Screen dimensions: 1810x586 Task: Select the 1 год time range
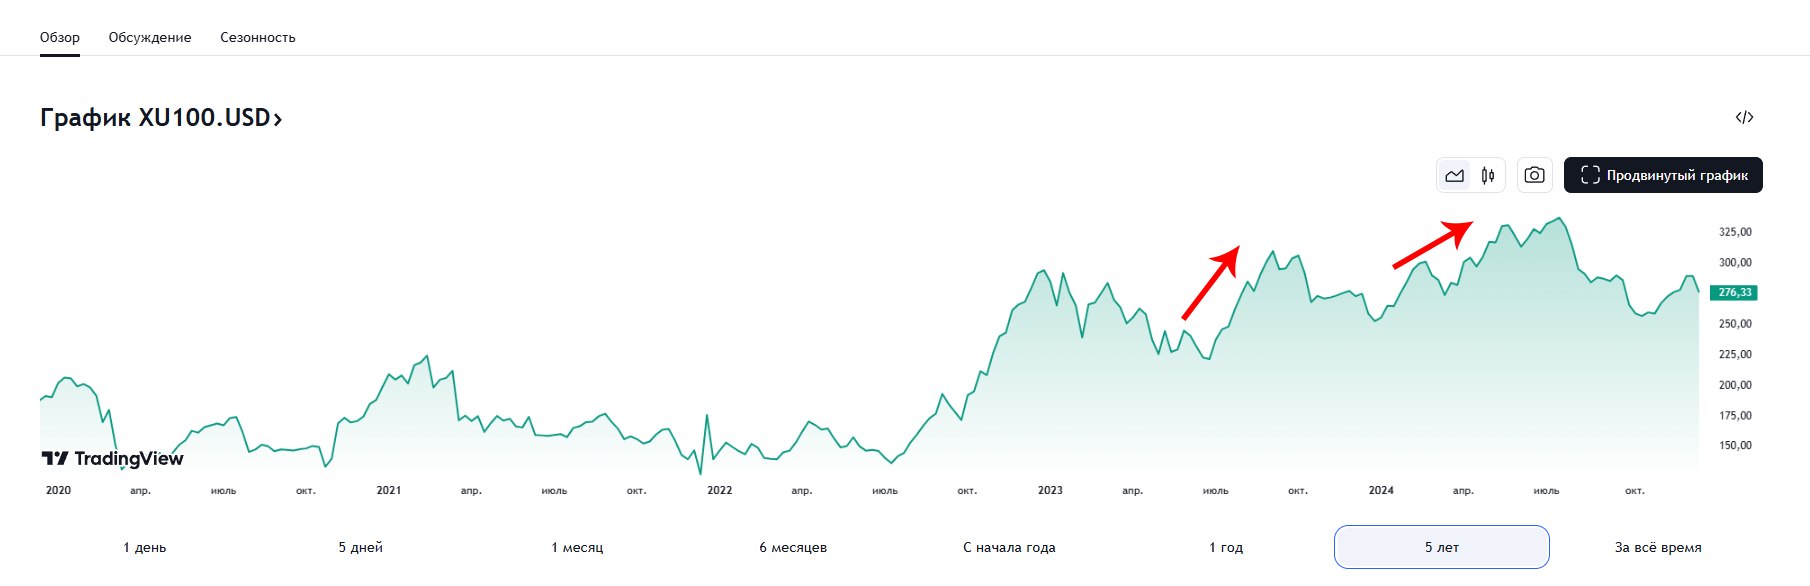coord(1226,547)
